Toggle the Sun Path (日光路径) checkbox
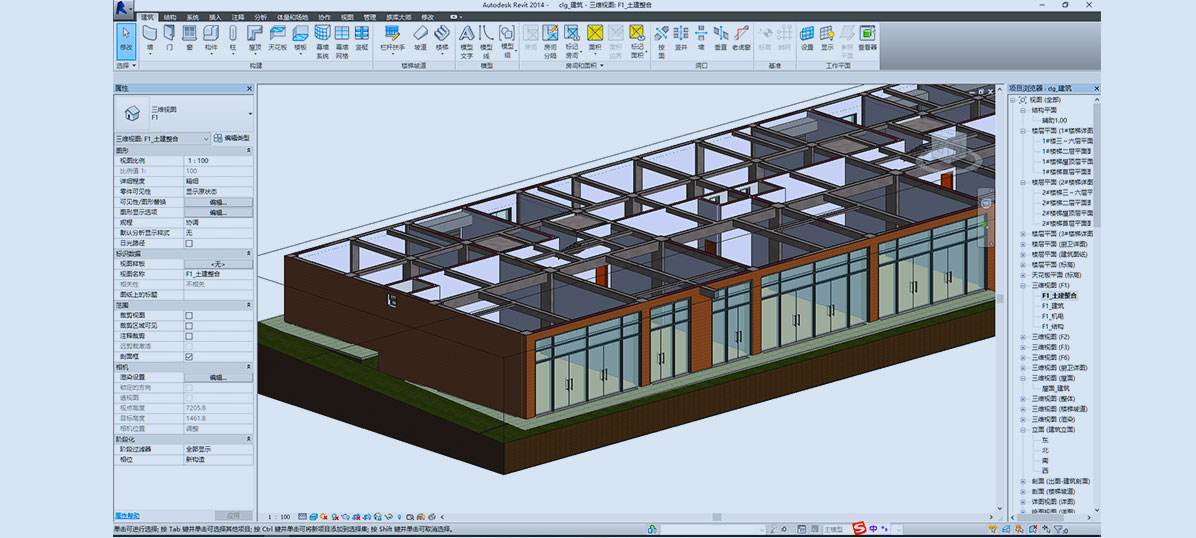This screenshot has width=1196, height=538. point(189,243)
